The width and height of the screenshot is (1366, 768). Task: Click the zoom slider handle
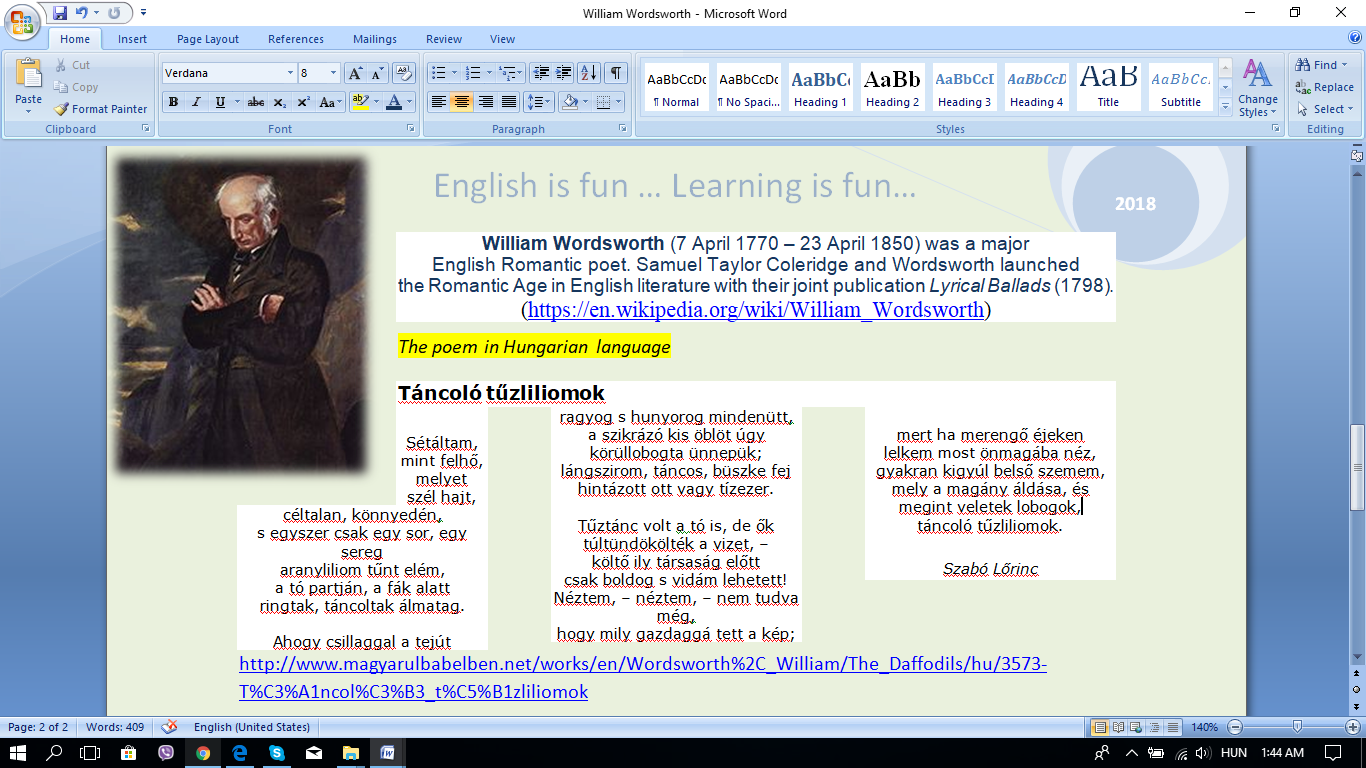[x=1297, y=727]
